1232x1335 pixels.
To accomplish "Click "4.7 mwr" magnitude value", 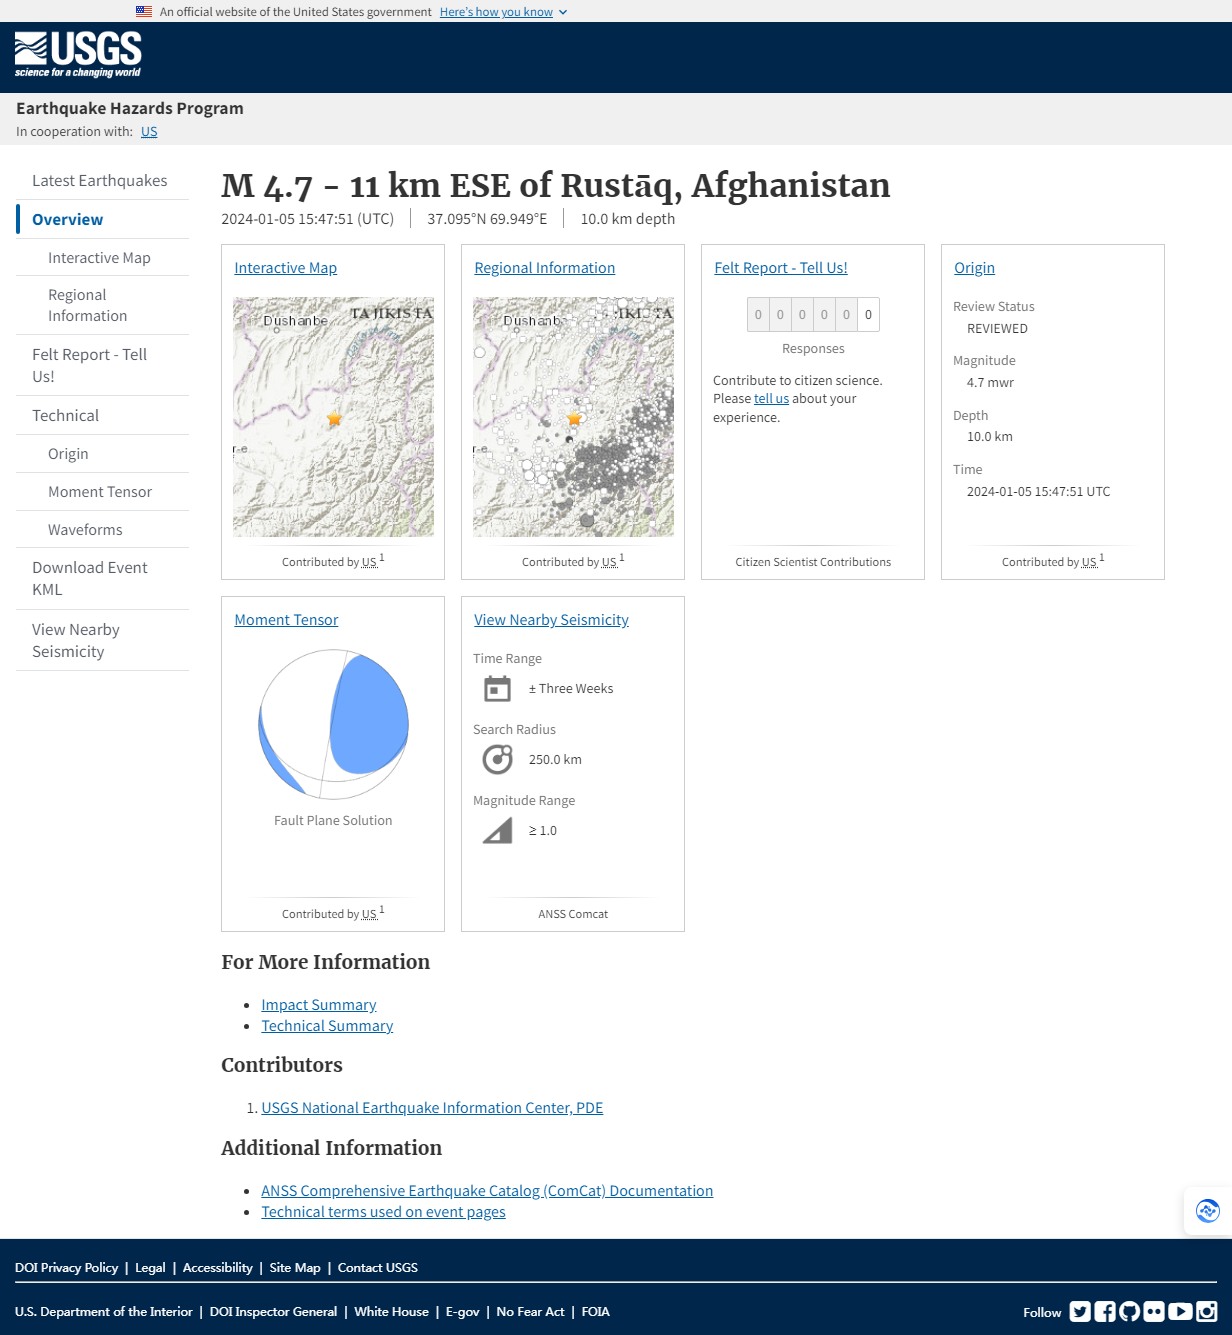I will pyautogui.click(x=990, y=383).
